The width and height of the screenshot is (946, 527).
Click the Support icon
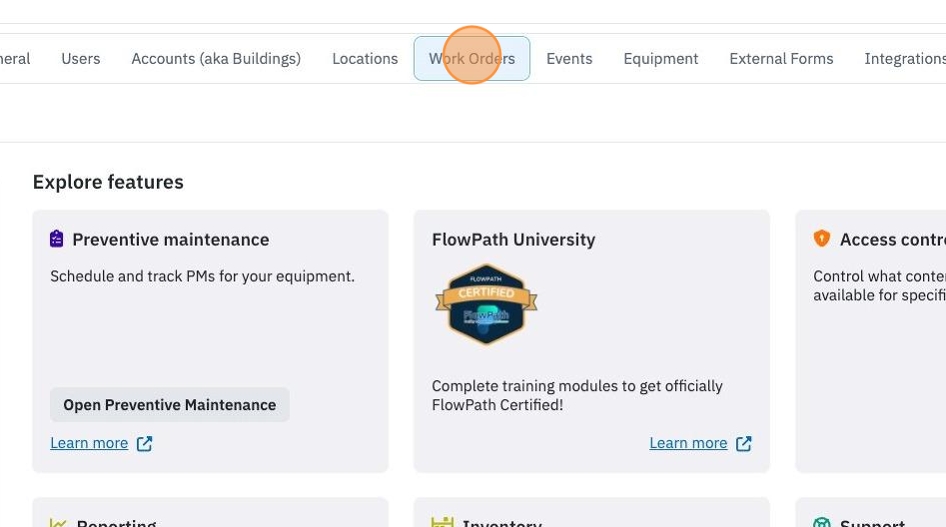coord(822,522)
